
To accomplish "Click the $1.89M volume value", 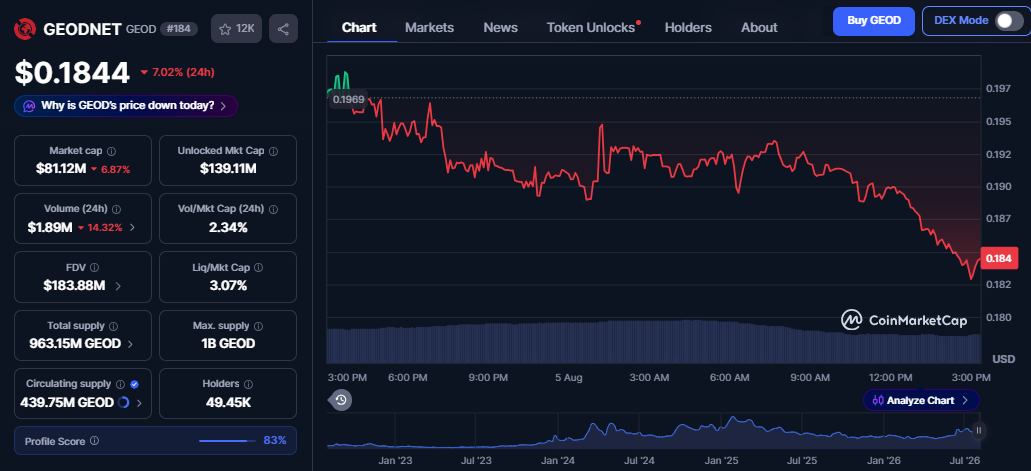I will click(50, 228).
